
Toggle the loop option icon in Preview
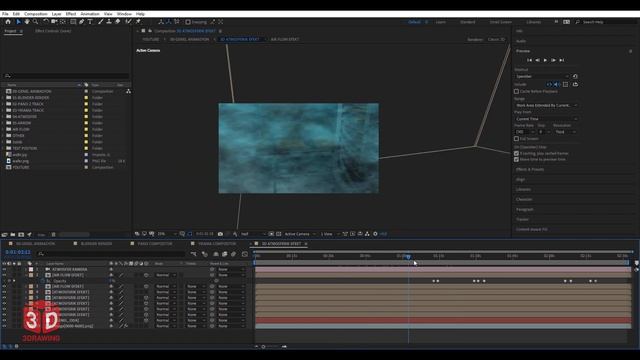point(575,84)
